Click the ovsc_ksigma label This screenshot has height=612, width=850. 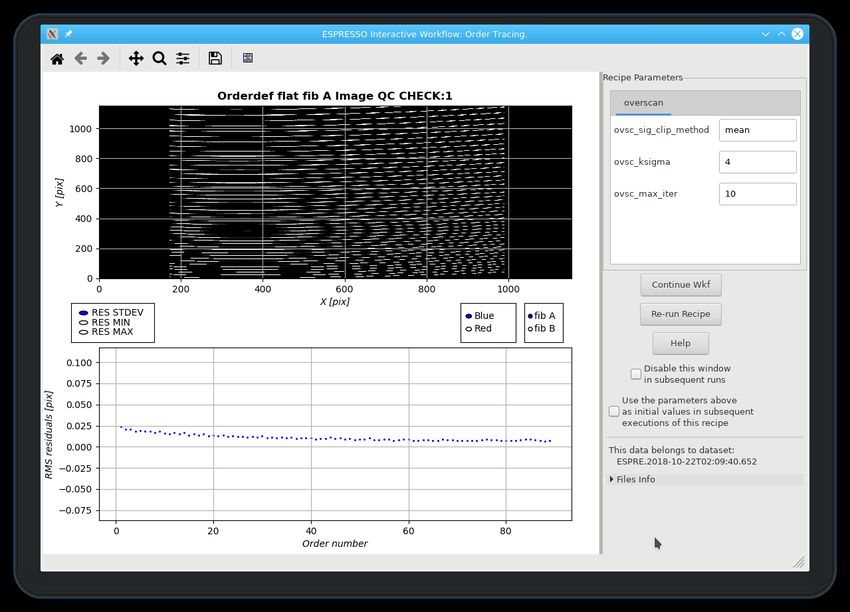642,162
